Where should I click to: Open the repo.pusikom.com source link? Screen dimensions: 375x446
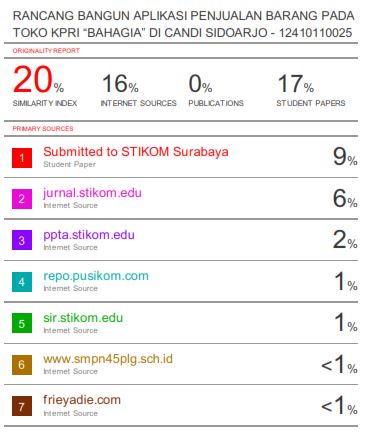(x=96, y=276)
